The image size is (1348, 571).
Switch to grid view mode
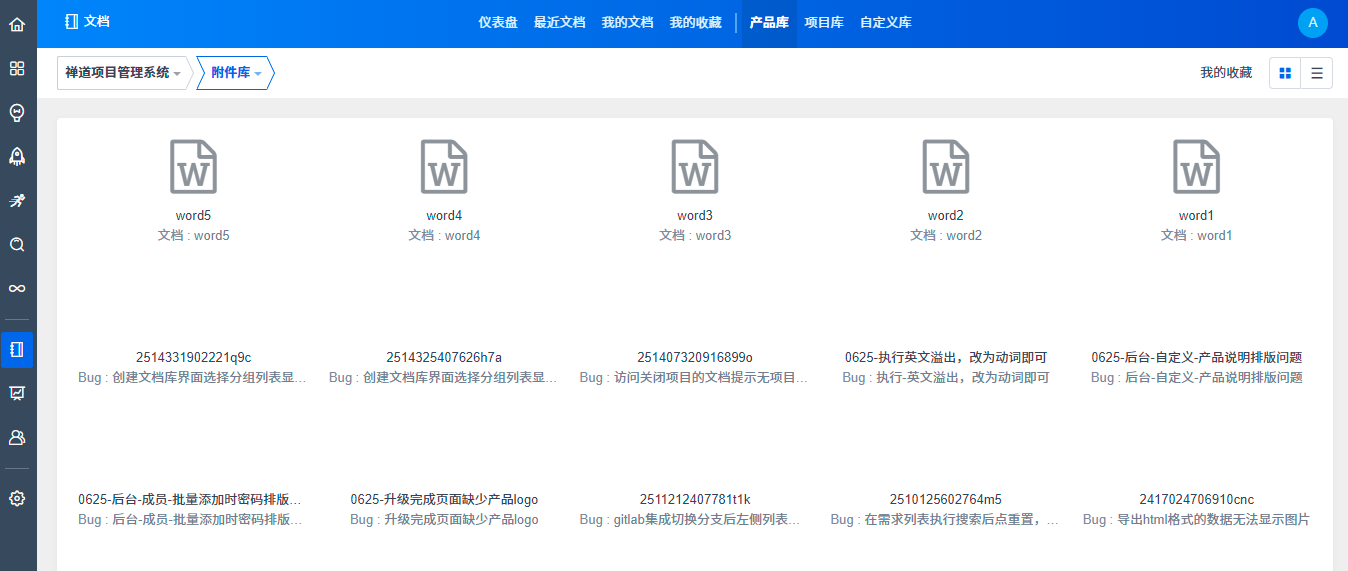(x=1285, y=73)
